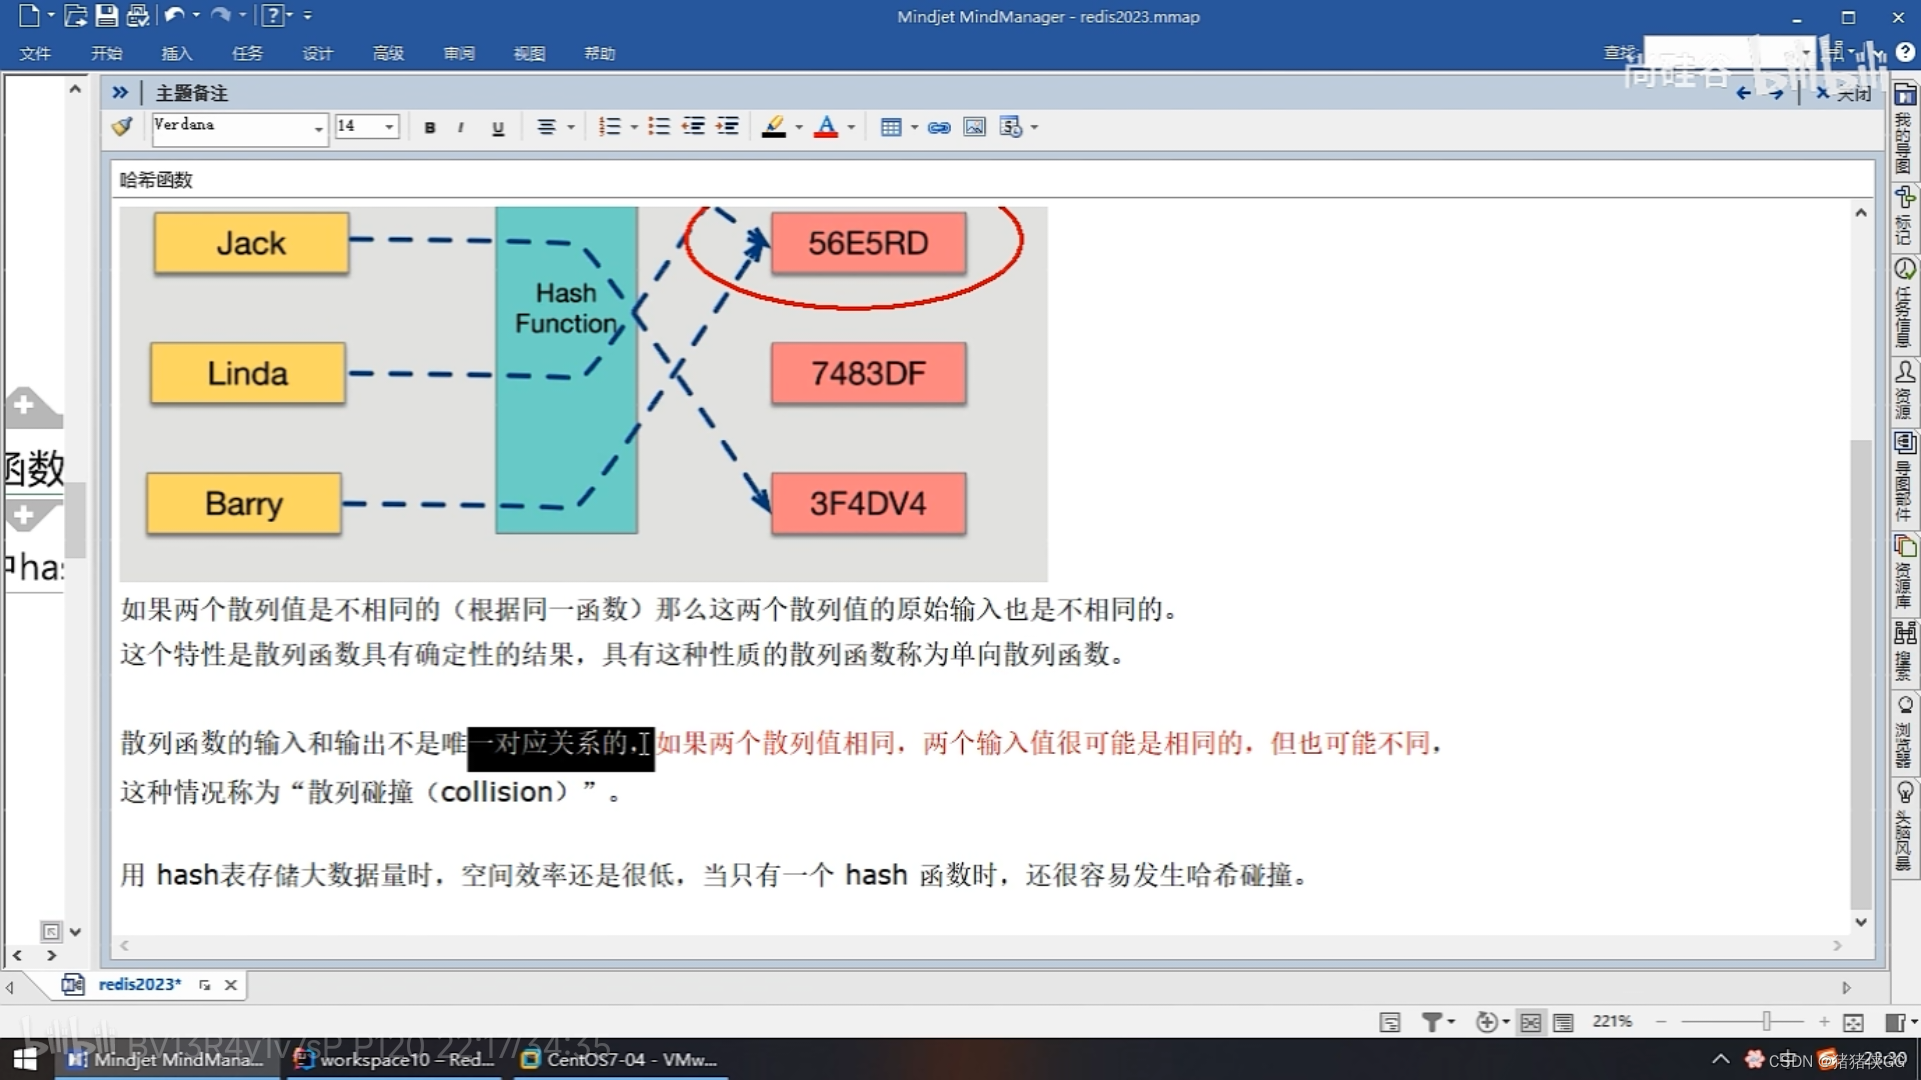Open the 视图 menu

pos(526,53)
